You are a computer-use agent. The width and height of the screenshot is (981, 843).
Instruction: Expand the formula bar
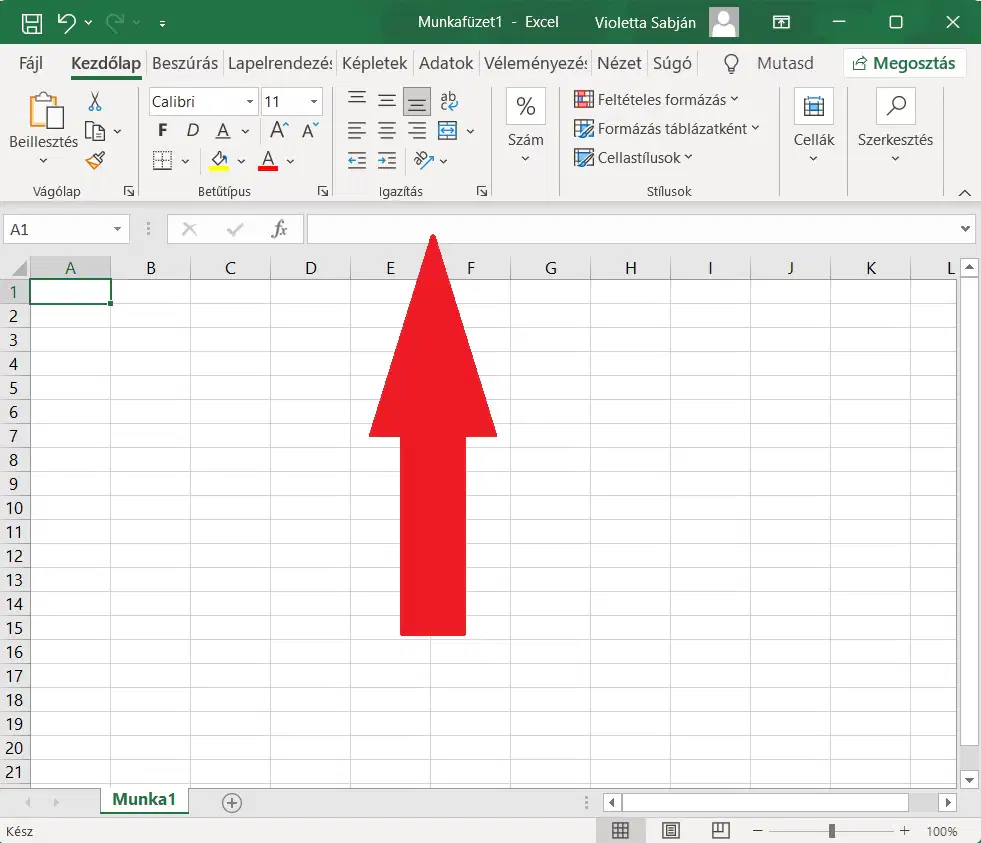(965, 230)
